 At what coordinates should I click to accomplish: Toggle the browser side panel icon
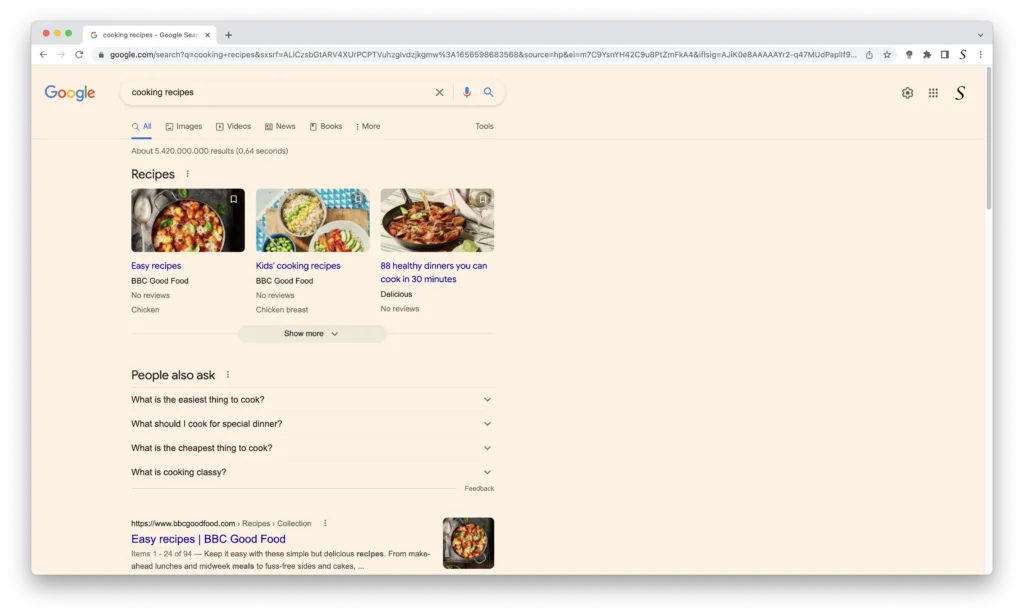coord(944,55)
